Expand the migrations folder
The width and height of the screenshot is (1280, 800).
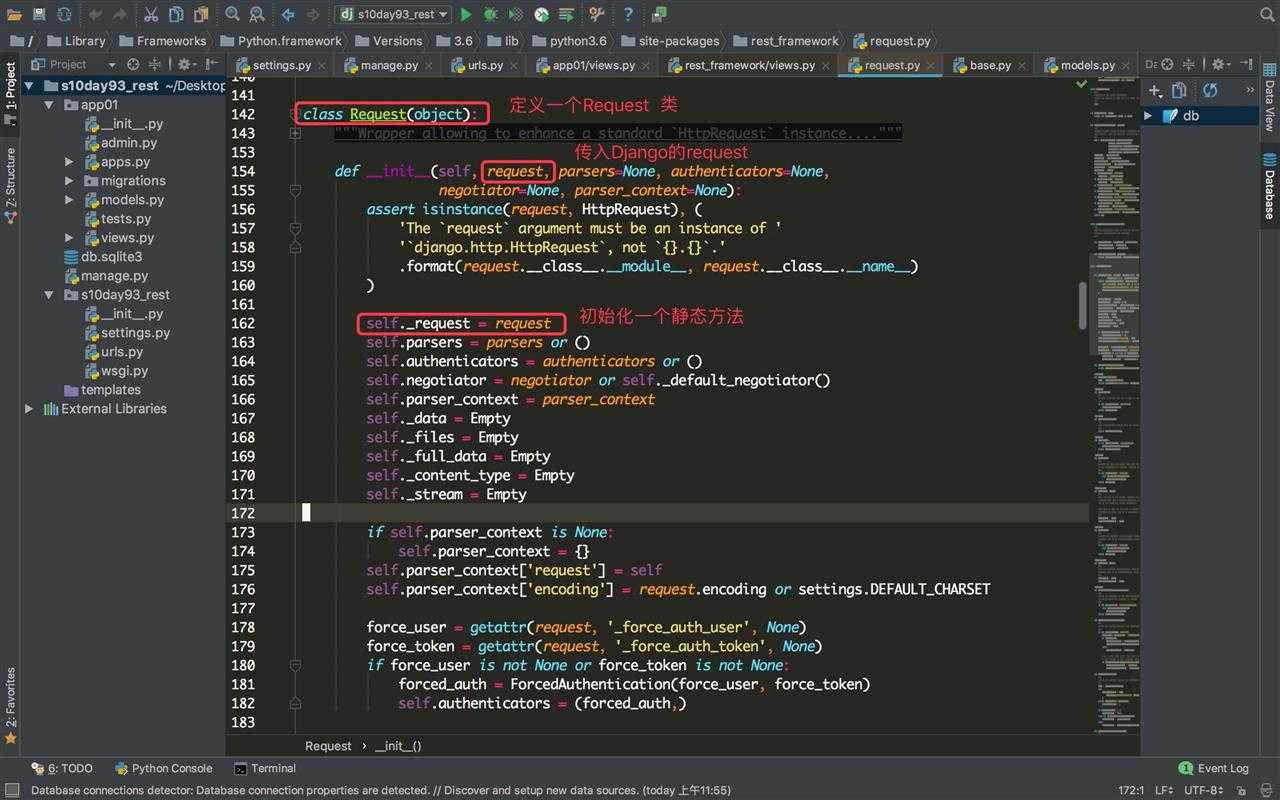[x=69, y=181]
